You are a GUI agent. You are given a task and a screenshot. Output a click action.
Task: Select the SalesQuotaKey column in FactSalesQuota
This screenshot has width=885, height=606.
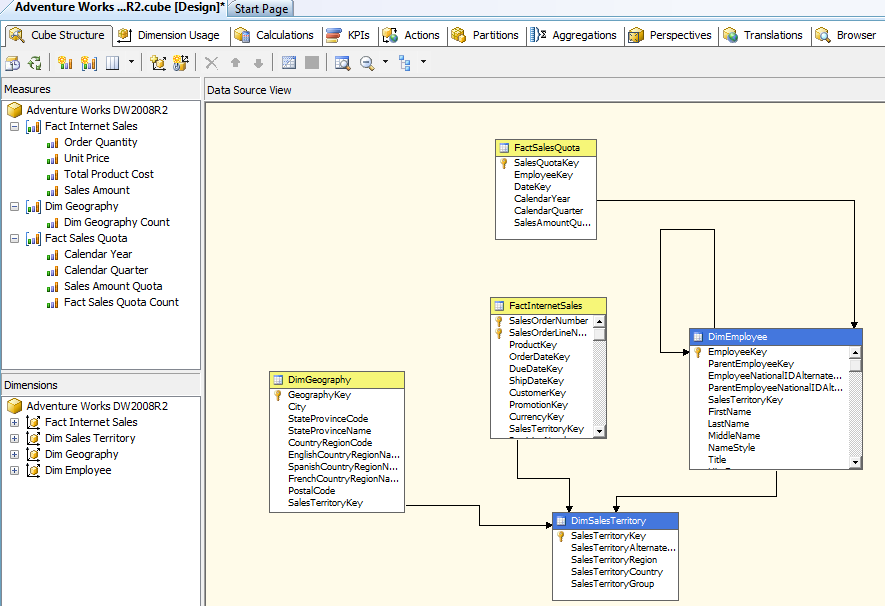[x=546, y=163]
